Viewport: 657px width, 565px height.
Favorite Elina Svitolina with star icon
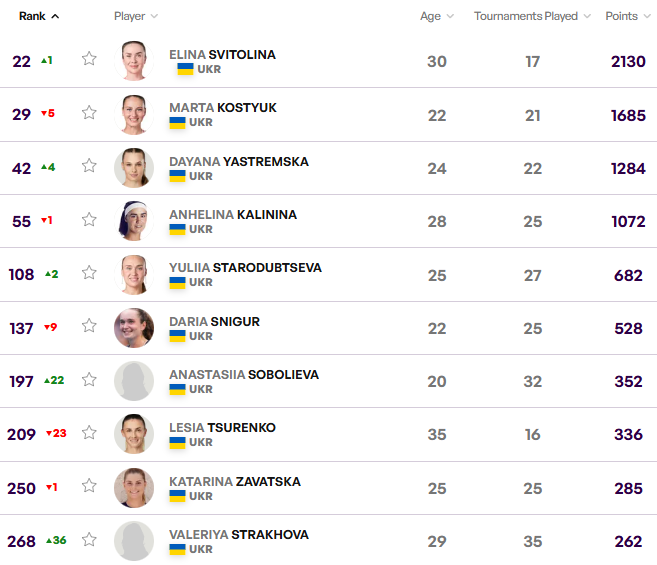click(x=89, y=59)
